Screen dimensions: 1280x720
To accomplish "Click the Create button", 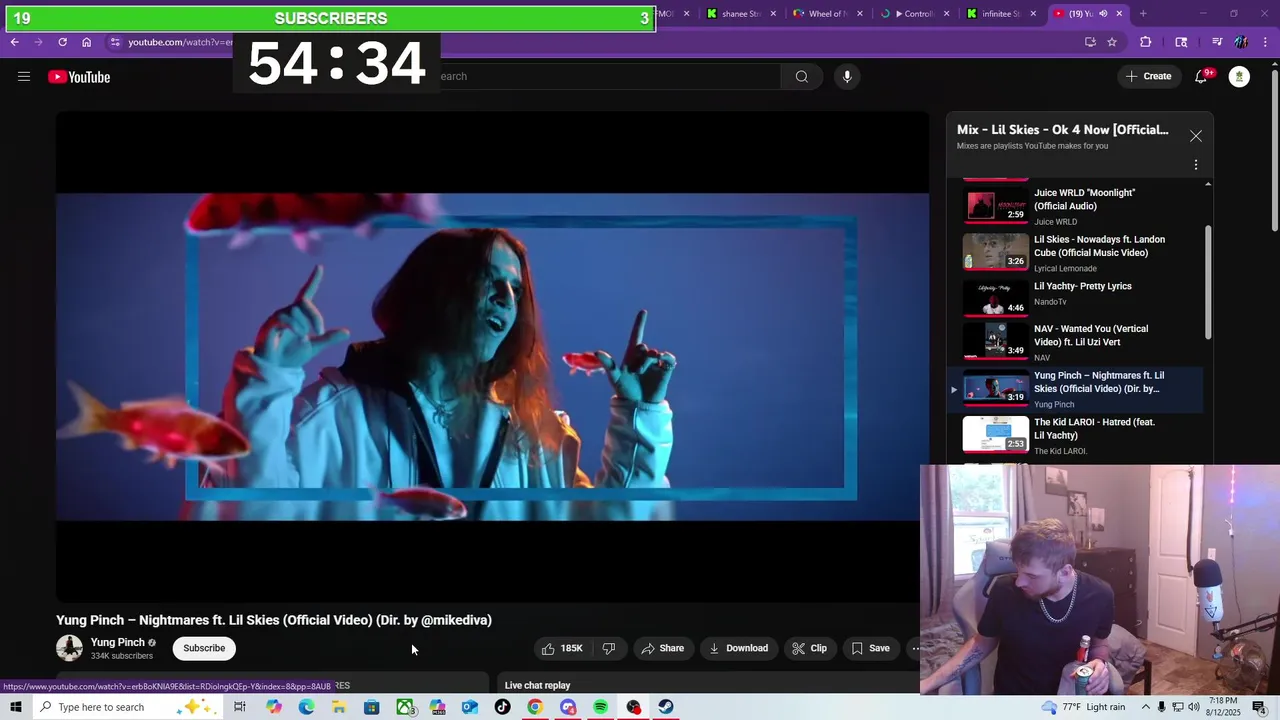I will tap(1149, 77).
